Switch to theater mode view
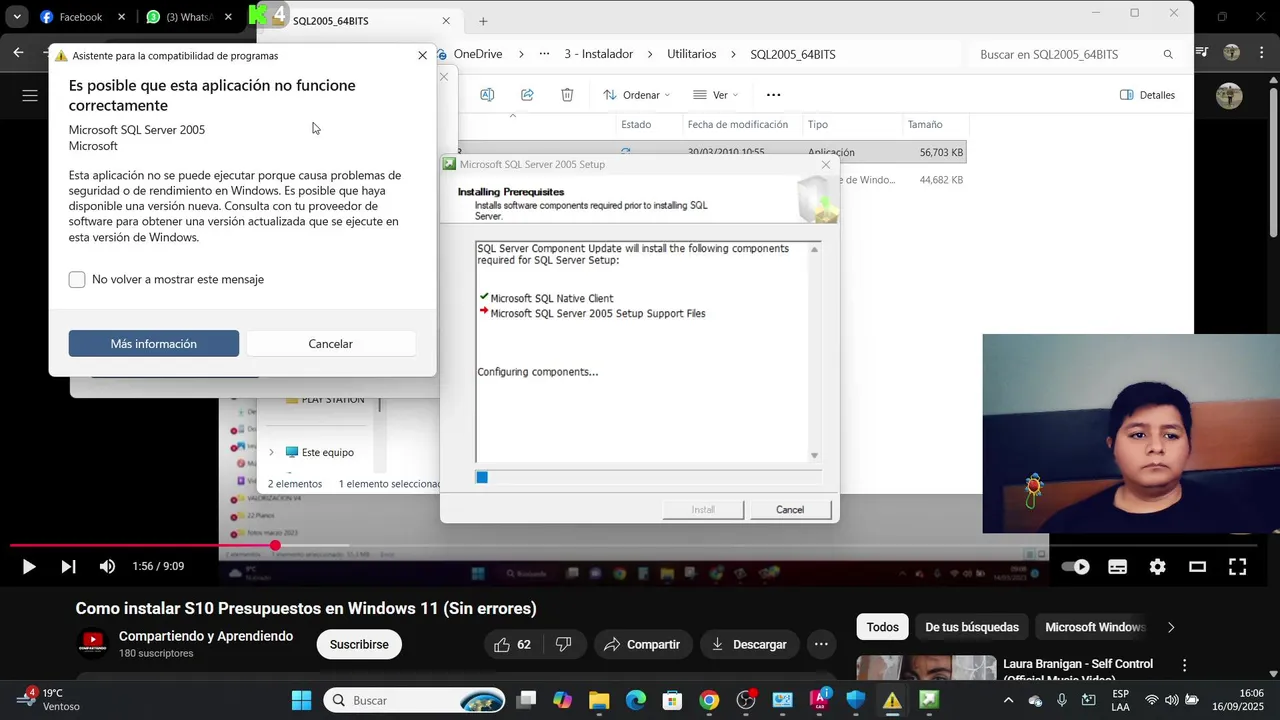This screenshot has height=720, width=1280. point(1197,567)
